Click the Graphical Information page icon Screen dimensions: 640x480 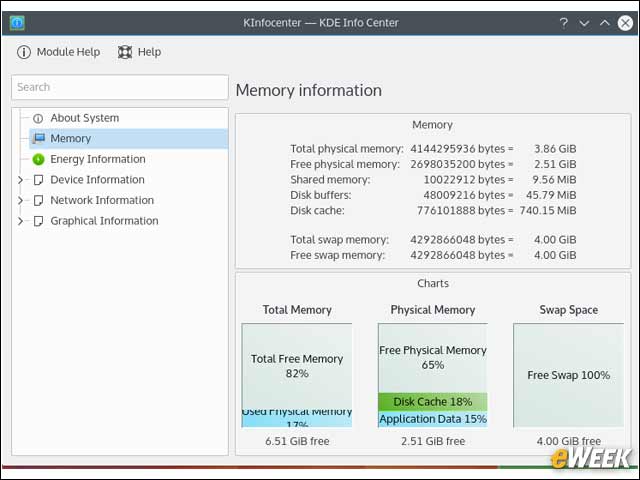tap(38, 221)
